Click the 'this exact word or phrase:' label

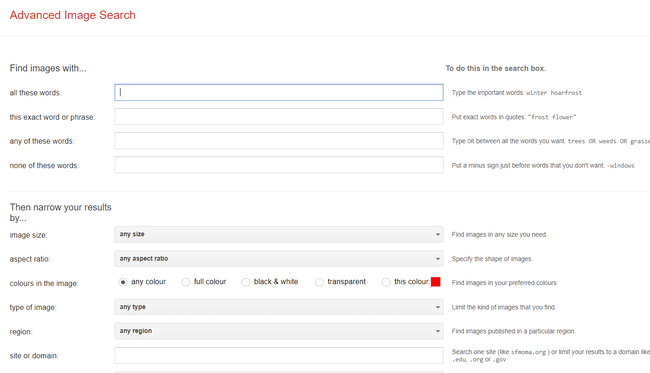(x=52, y=117)
